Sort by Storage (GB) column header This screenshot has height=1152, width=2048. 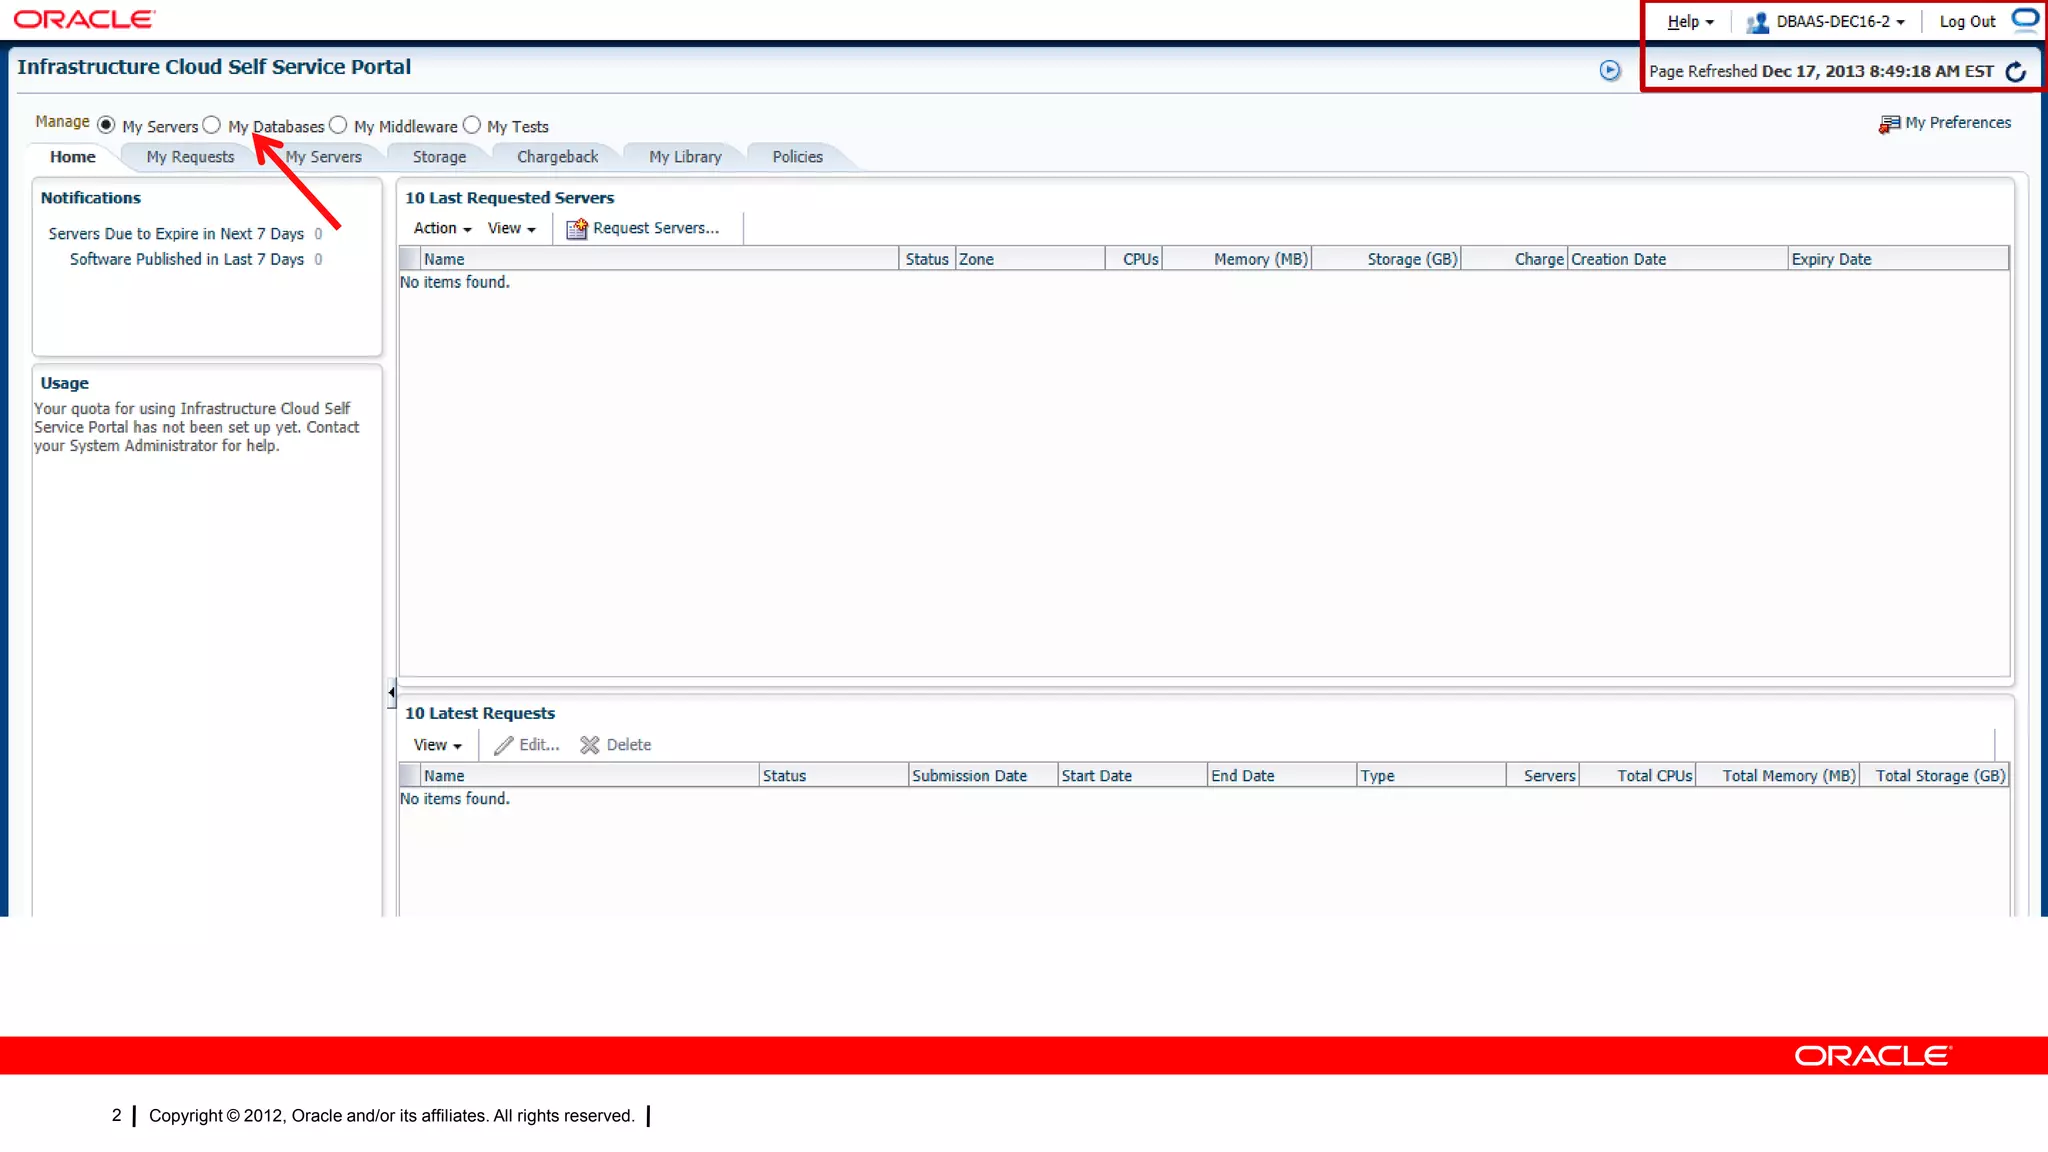click(1386, 259)
